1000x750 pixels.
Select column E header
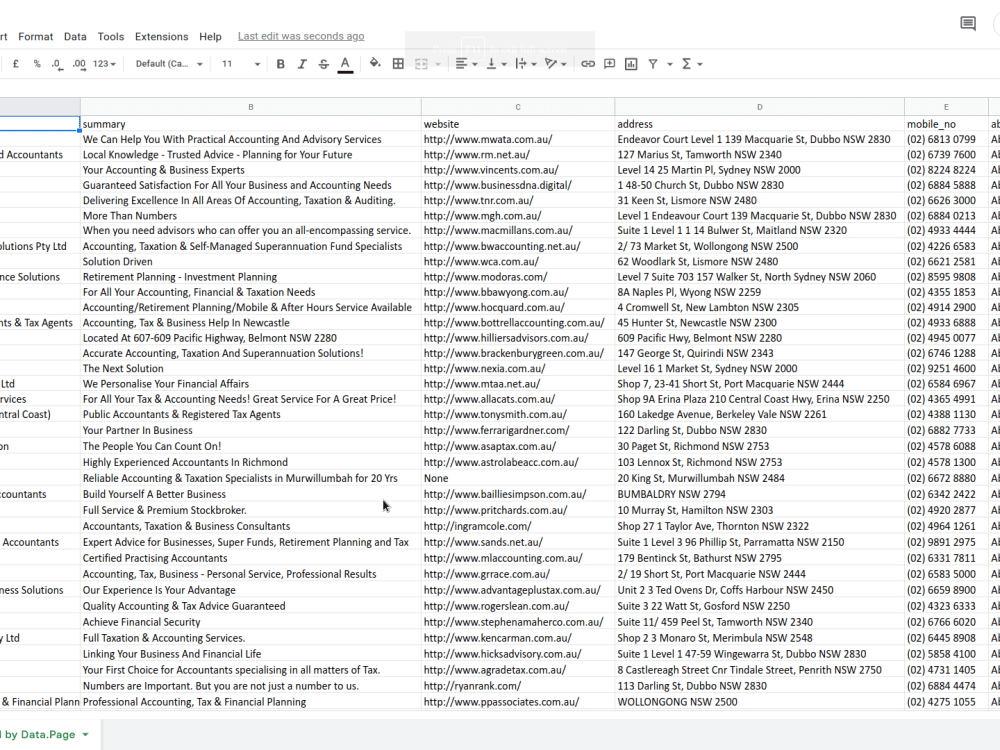point(946,107)
